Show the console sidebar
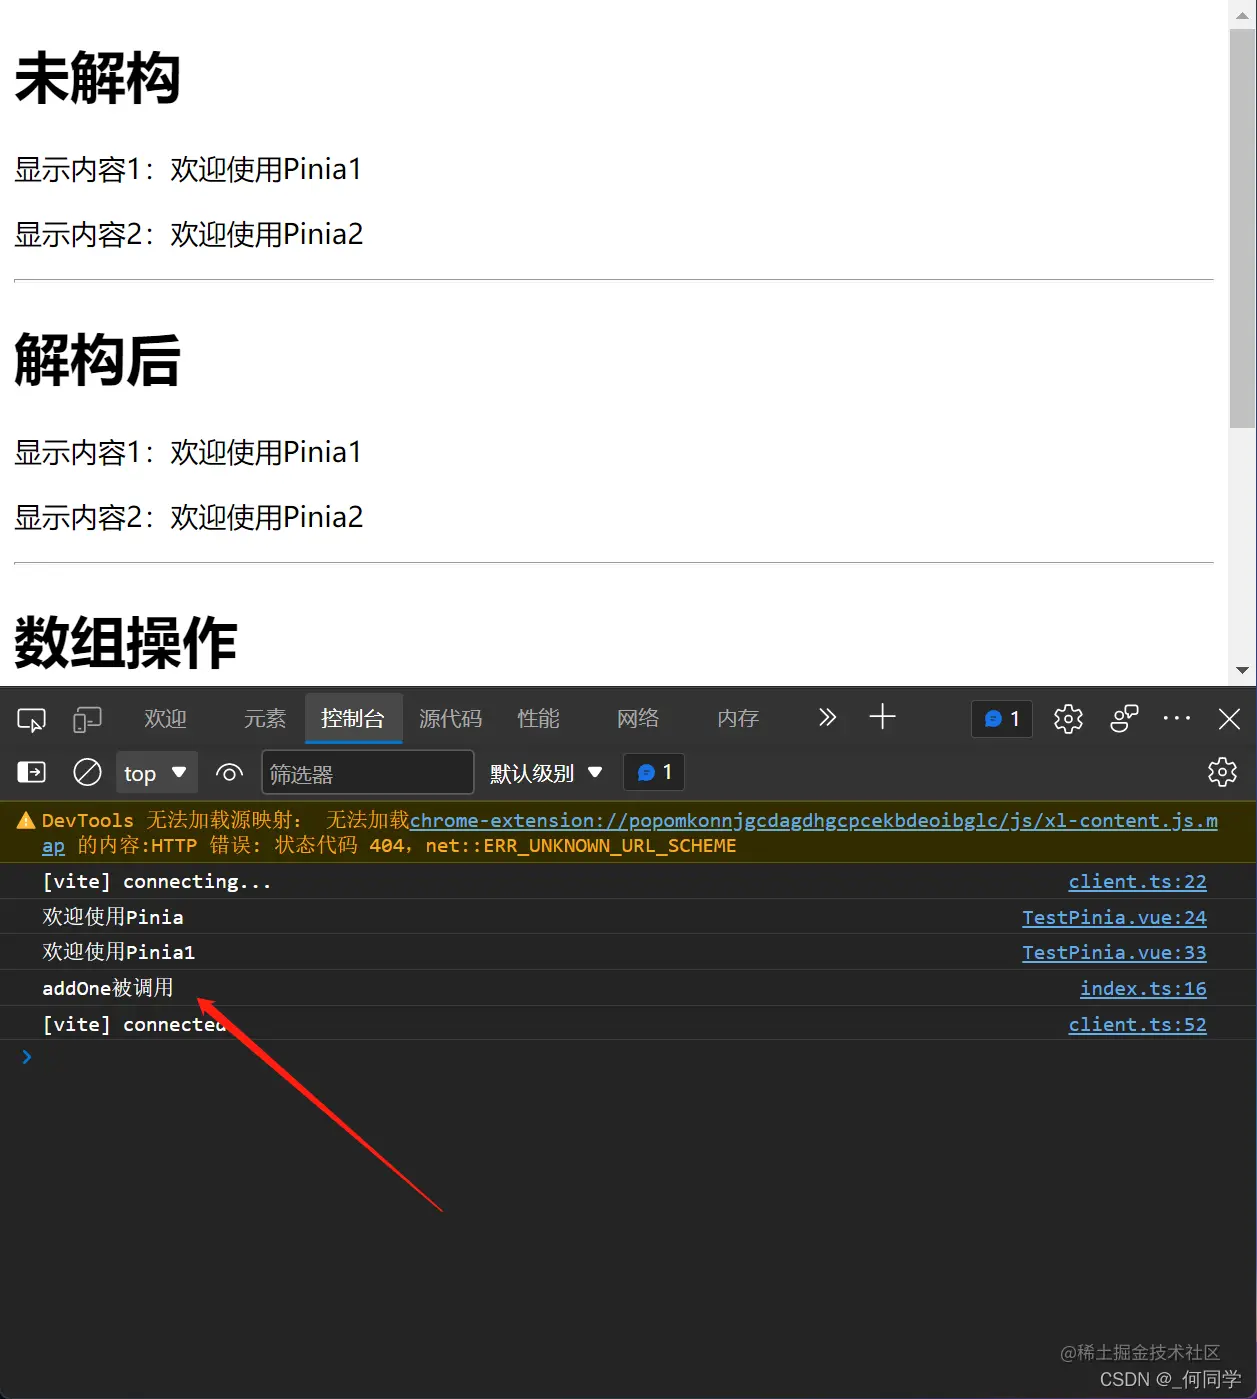1257x1399 pixels. coord(31,772)
